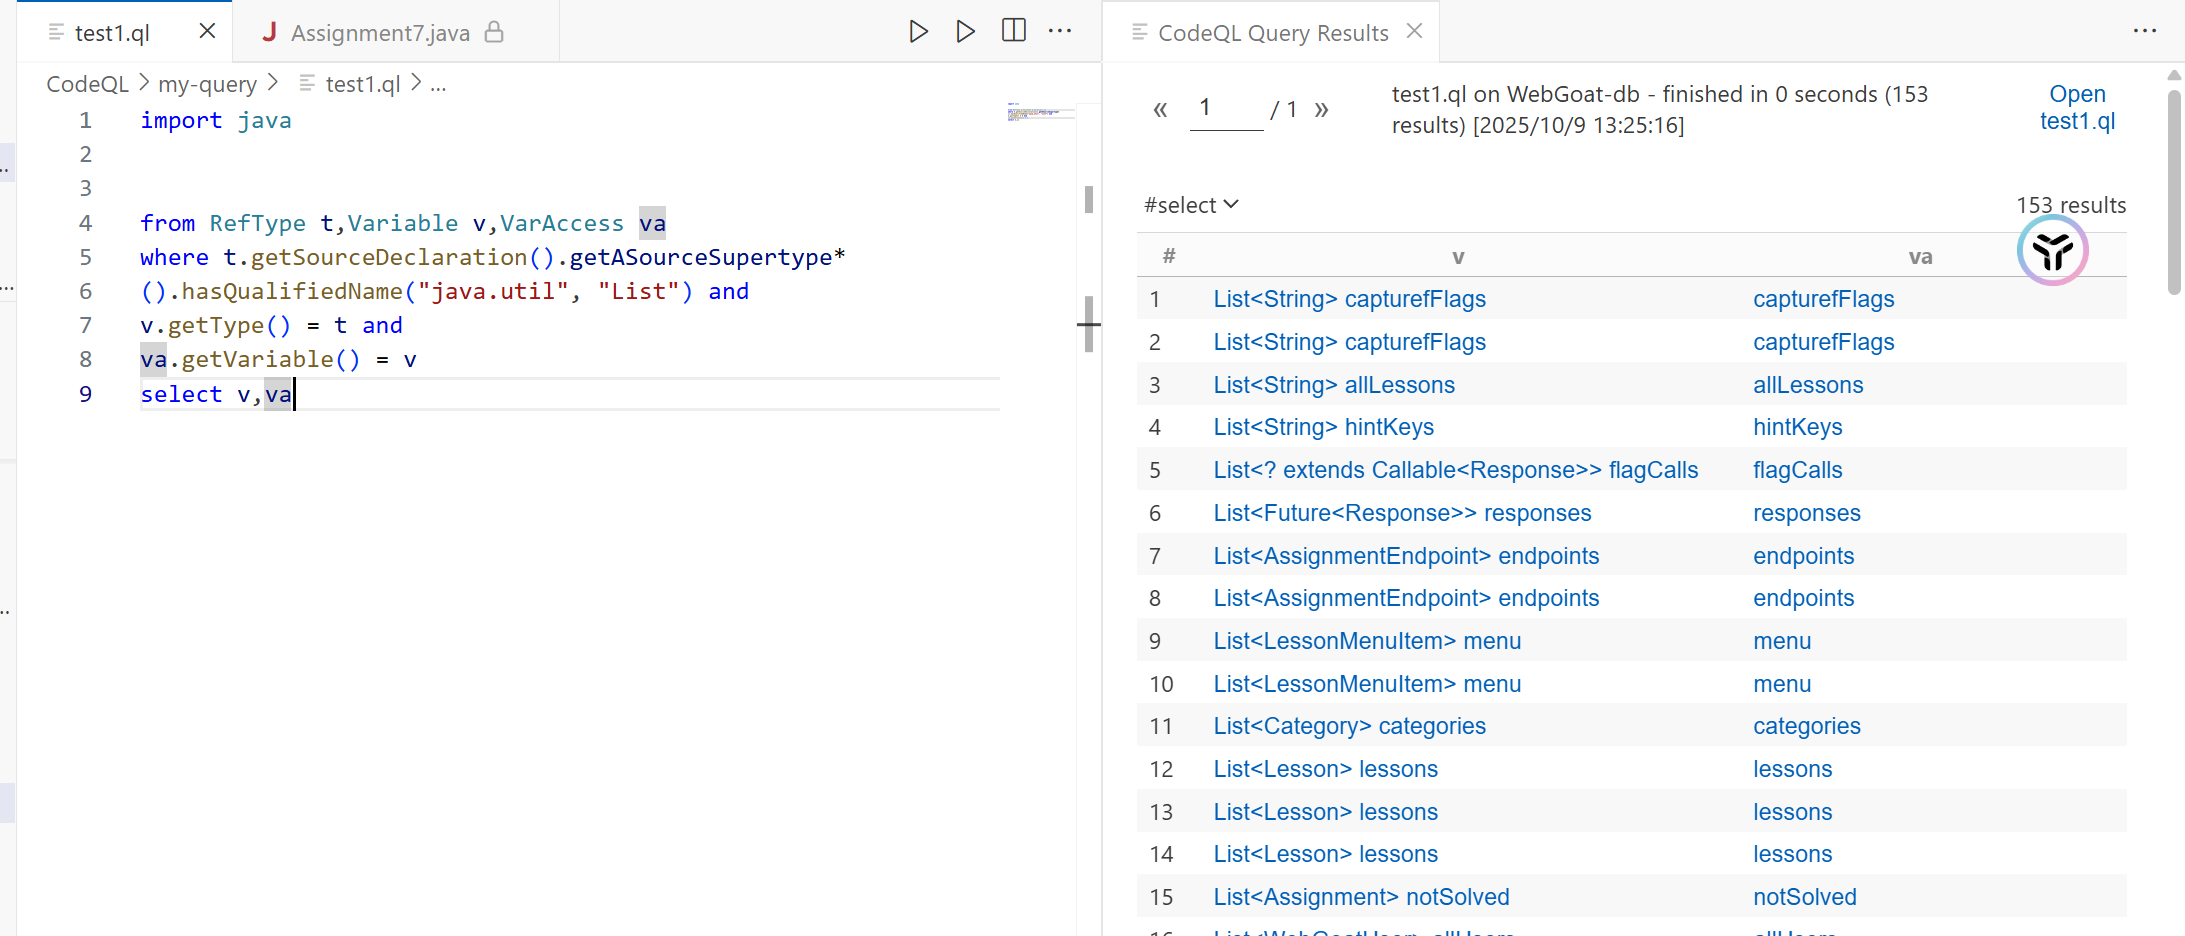Open the editor More Actions ellipsis menu
2185x936 pixels.
click(1060, 32)
